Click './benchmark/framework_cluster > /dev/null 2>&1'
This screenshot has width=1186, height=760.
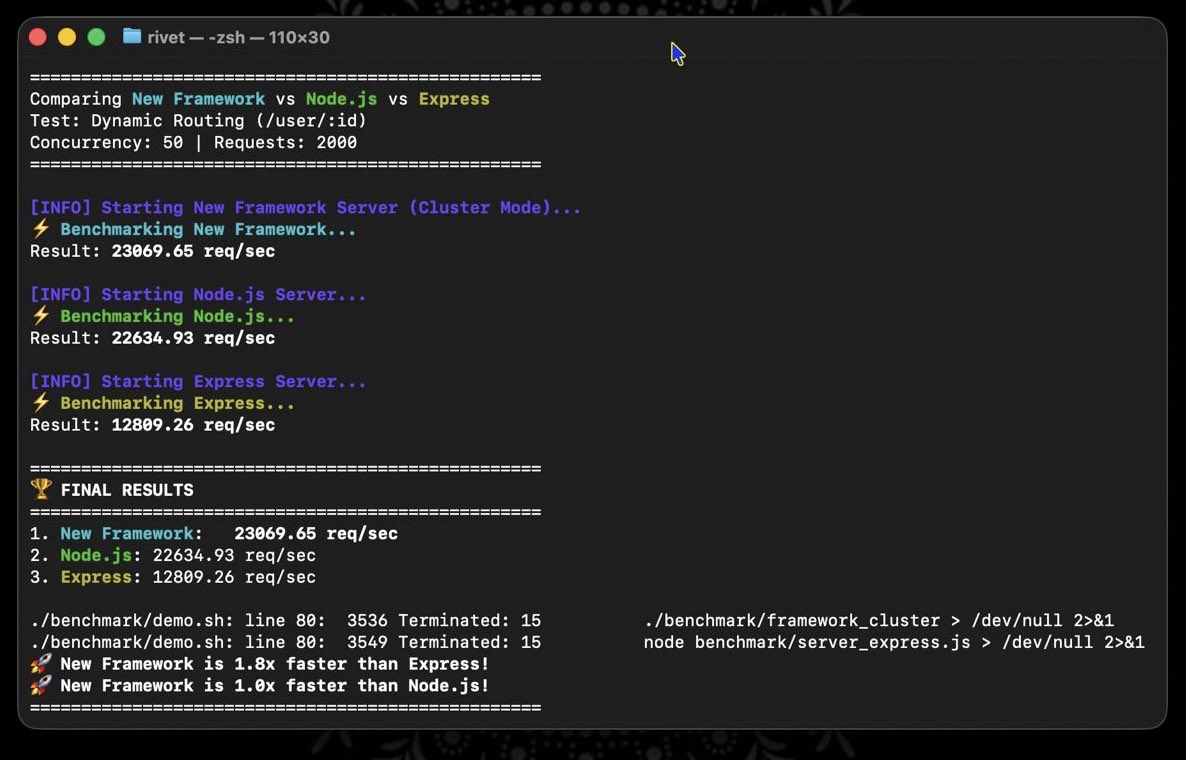click(879, 620)
